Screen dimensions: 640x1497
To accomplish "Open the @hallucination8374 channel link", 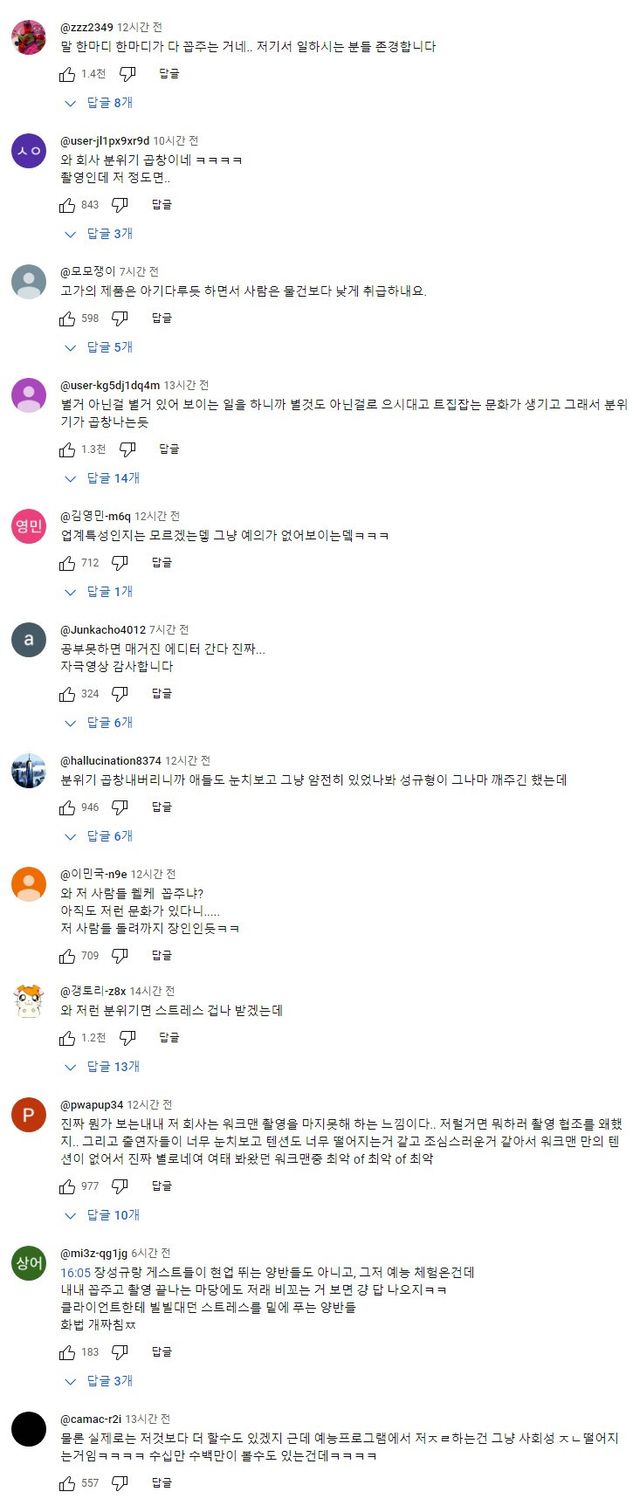I will point(110,761).
